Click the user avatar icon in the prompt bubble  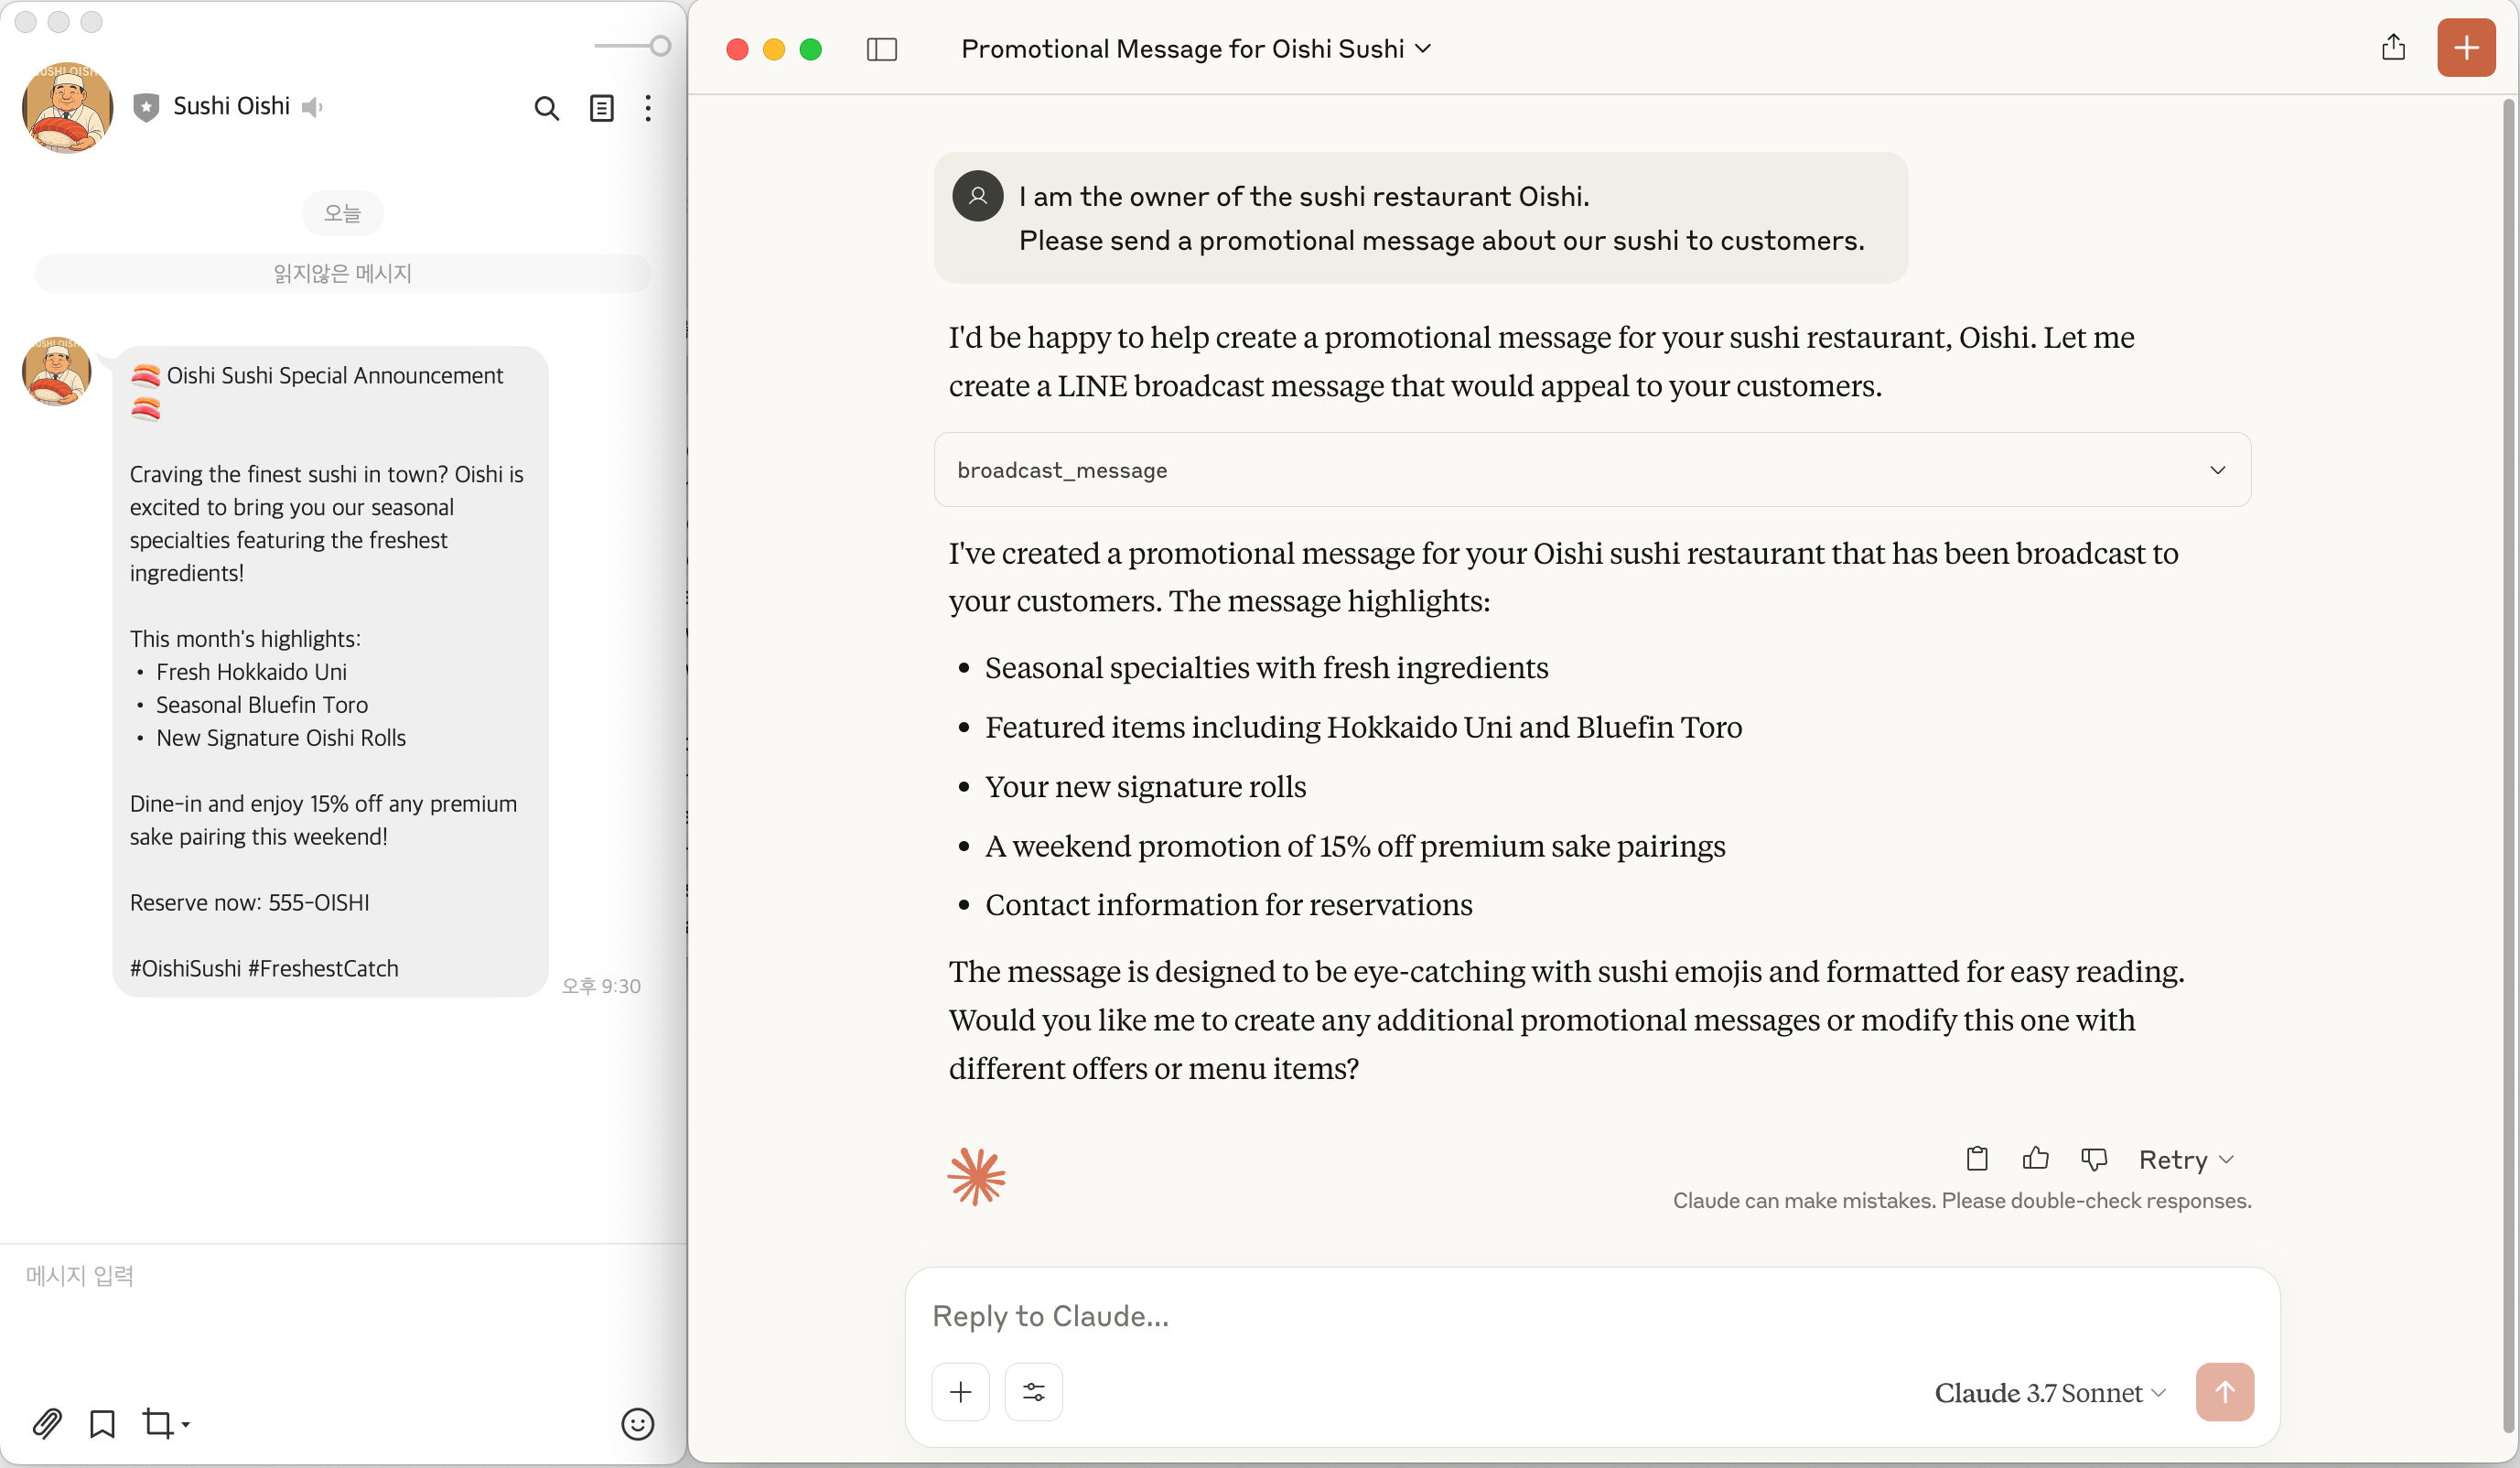point(977,196)
